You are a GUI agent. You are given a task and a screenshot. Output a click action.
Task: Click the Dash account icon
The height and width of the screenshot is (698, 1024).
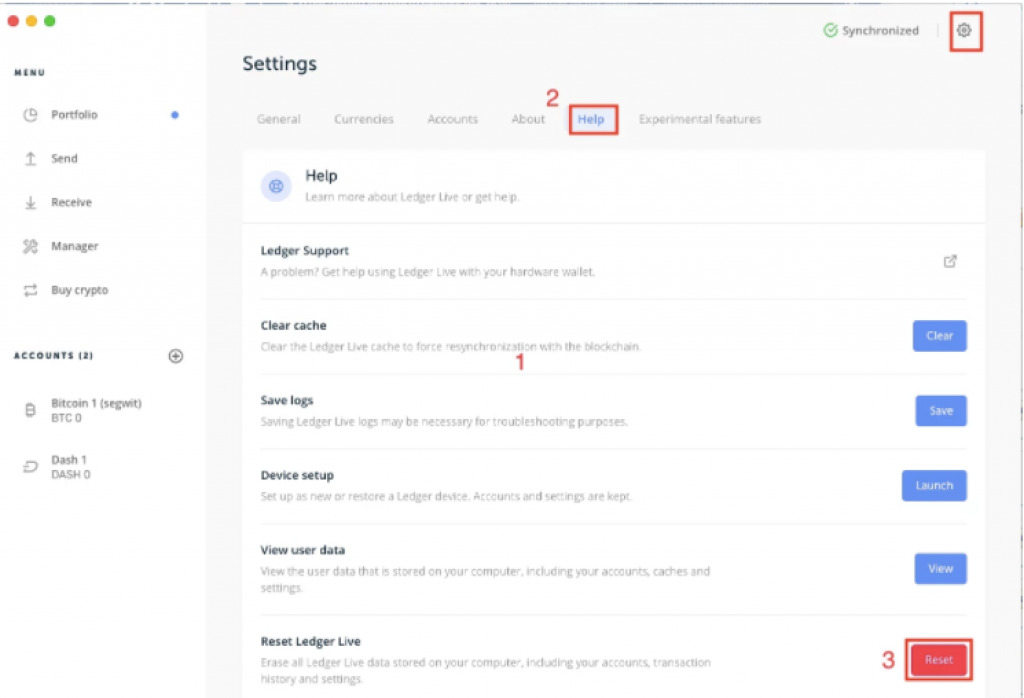point(31,467)
